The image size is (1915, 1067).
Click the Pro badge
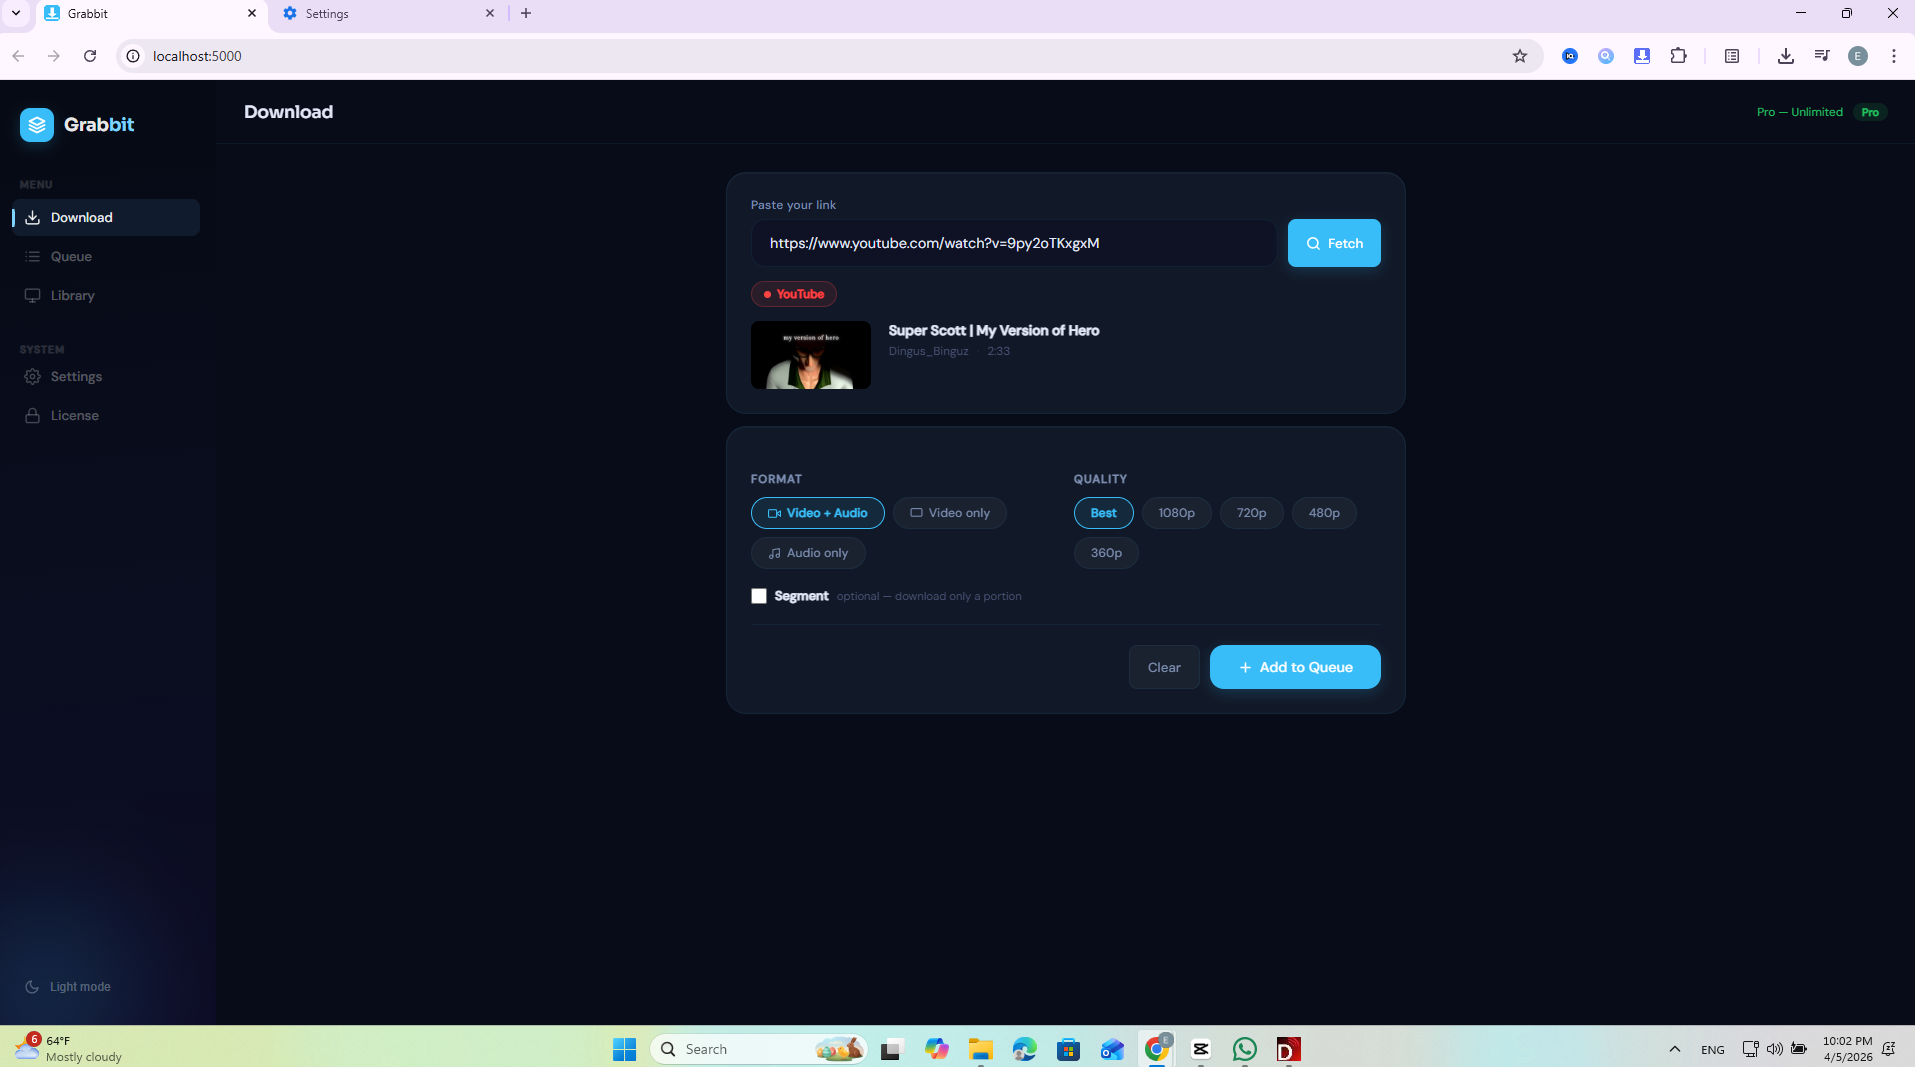tap(1870, 112)
